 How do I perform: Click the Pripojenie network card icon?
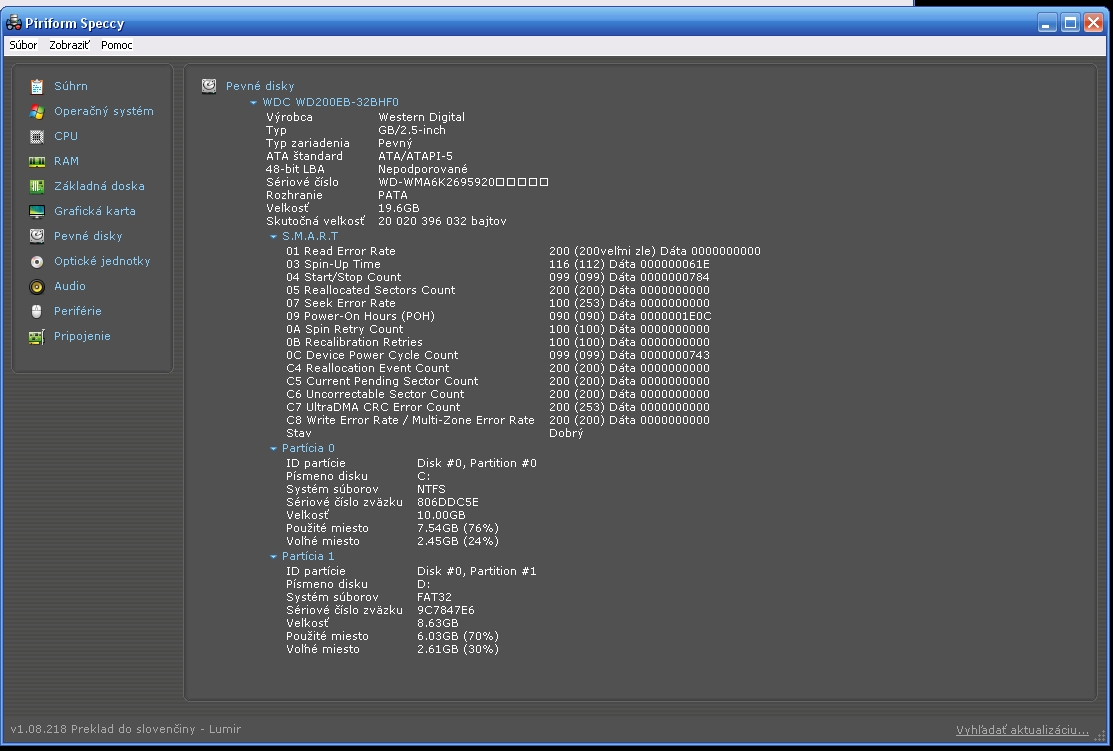point(37,336)
